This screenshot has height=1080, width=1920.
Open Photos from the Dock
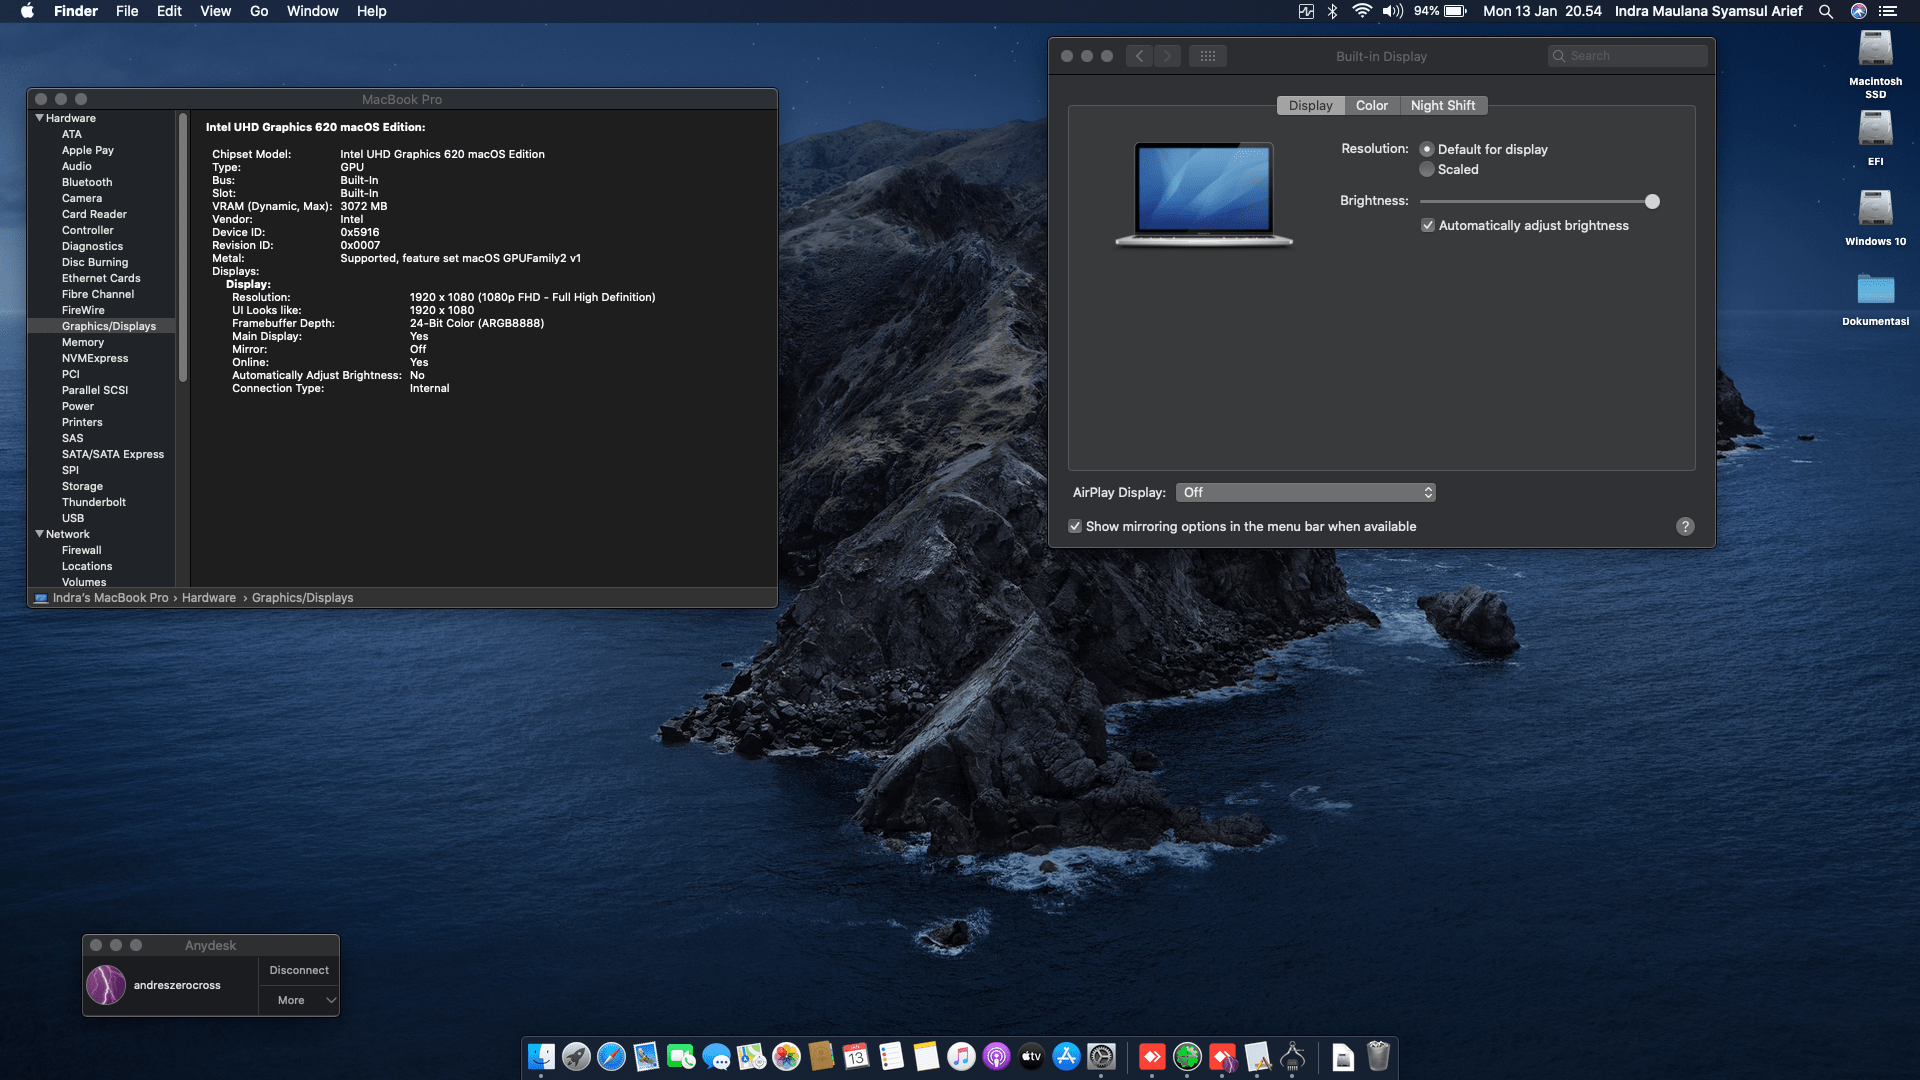pos(786,1056)
